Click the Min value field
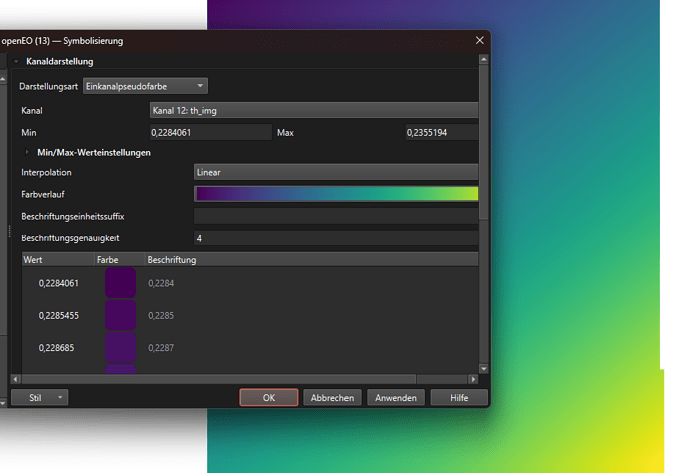This screenshot has height=473, width=690. tap(210, 132)
